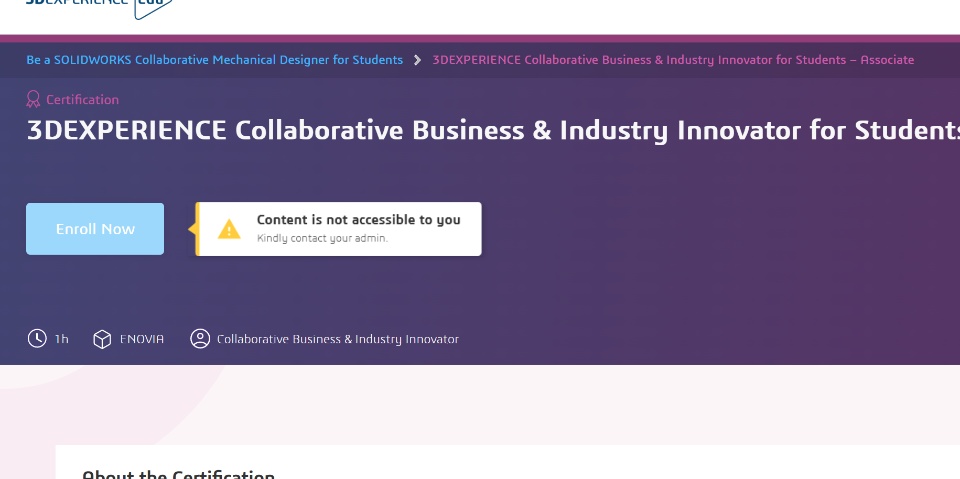The height and width of the screenshot is (479, 960).
Task: Click the yellow warning triangle icon
Action: 229,229
